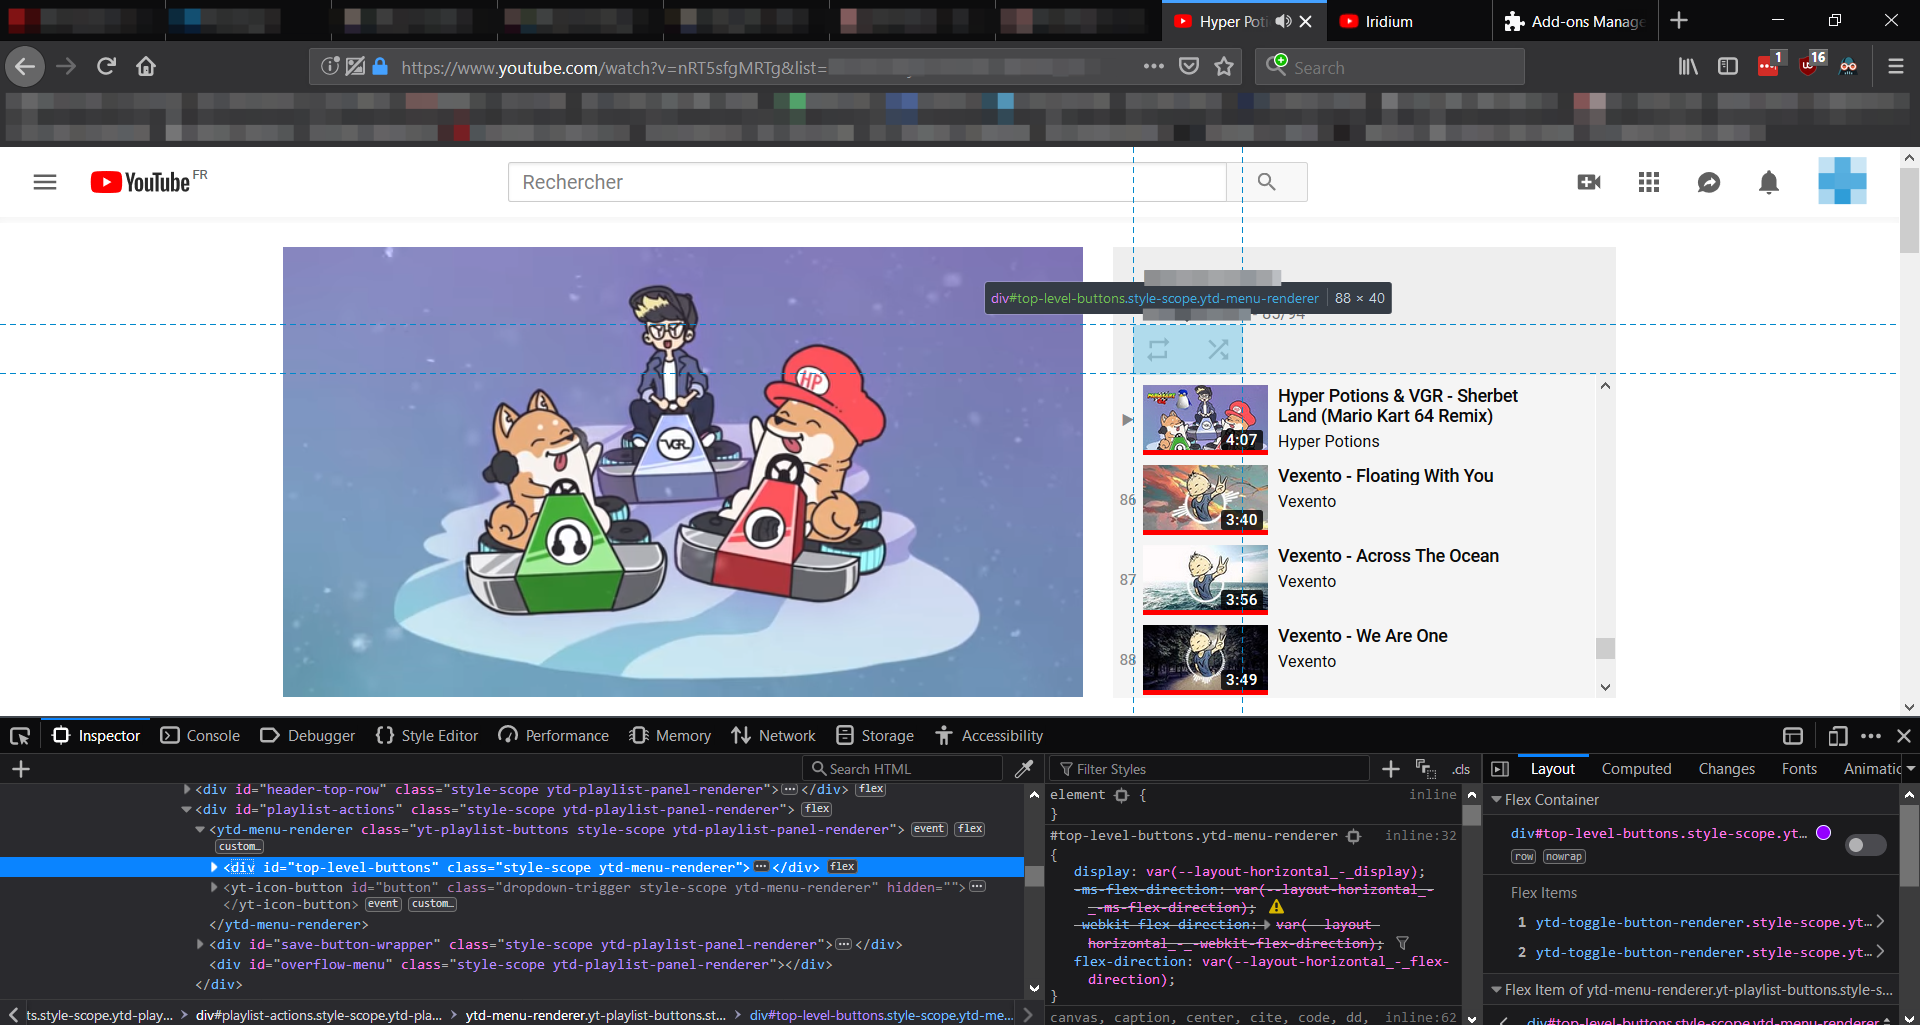This screenshot has height=1025, width=1920.
Task: Open the Computed tab in sidebar
Action: point(1636,769)
